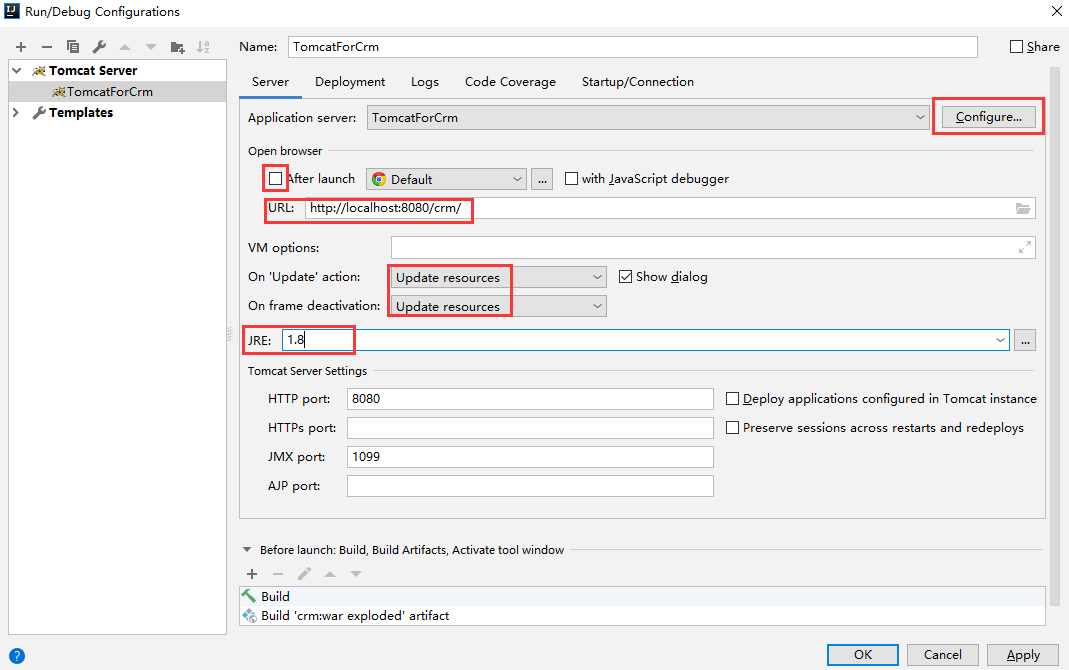Click into the HTTP port field
The width and height of the screenshot is (1069, 670).
click(530, 399)
